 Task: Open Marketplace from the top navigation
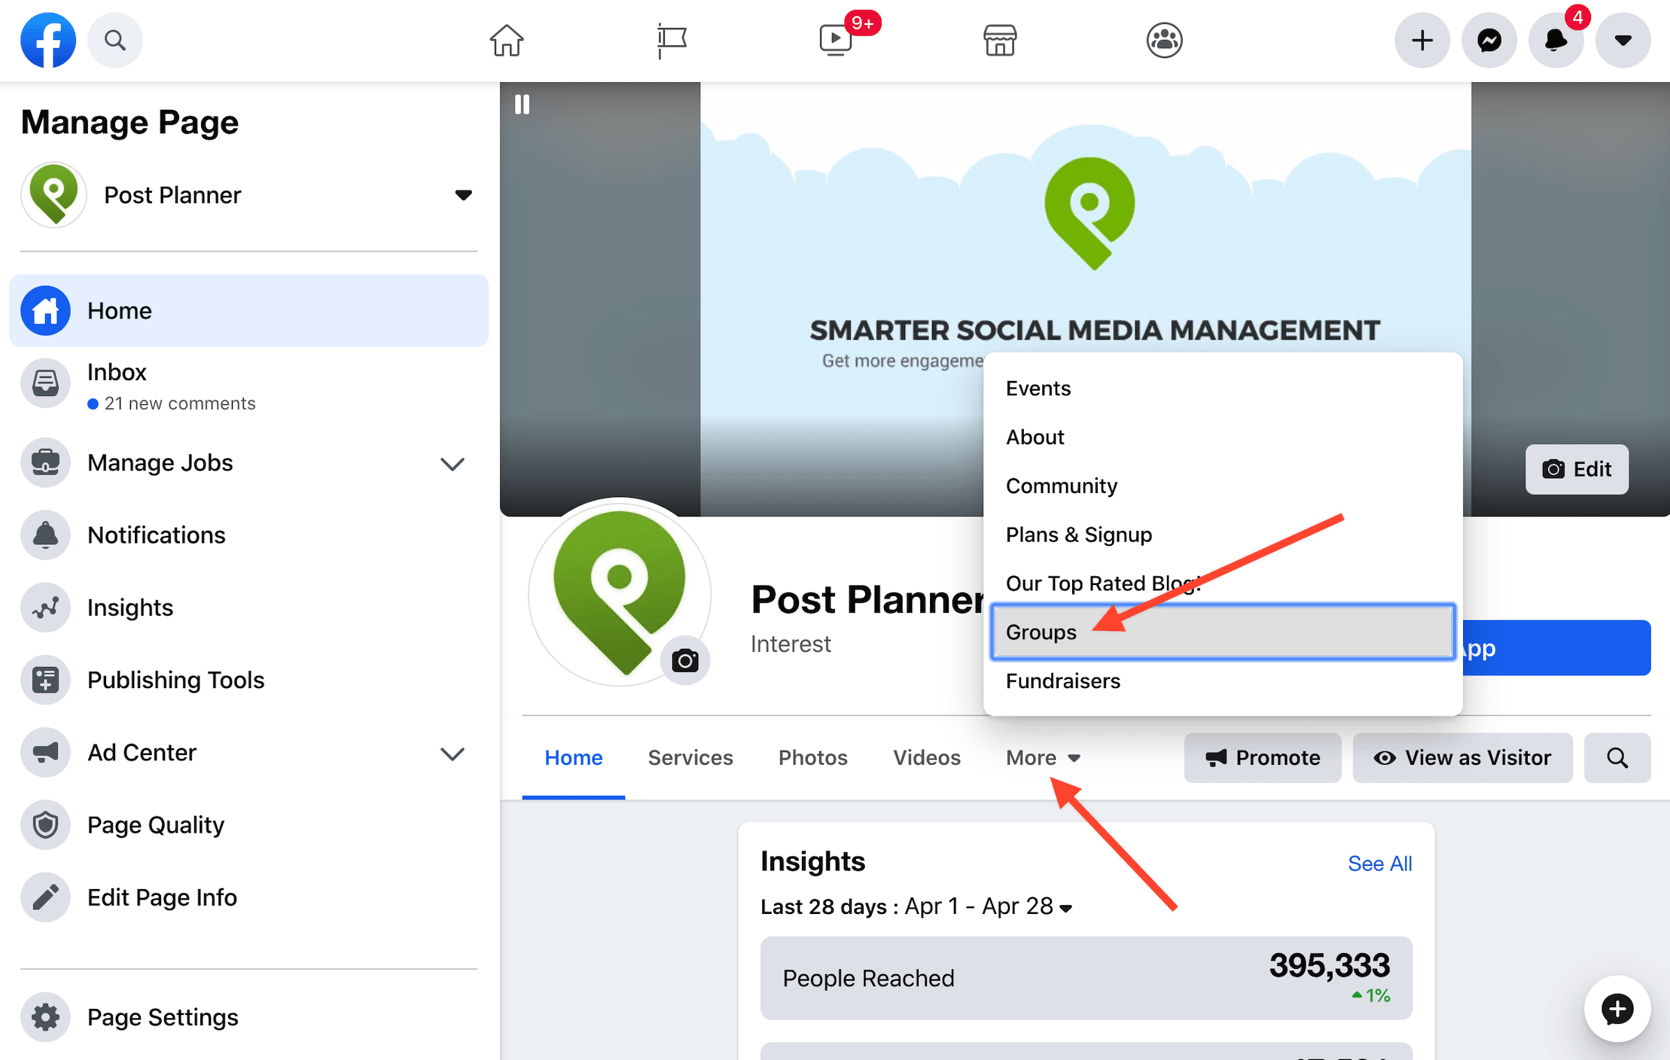coord(999,40)
